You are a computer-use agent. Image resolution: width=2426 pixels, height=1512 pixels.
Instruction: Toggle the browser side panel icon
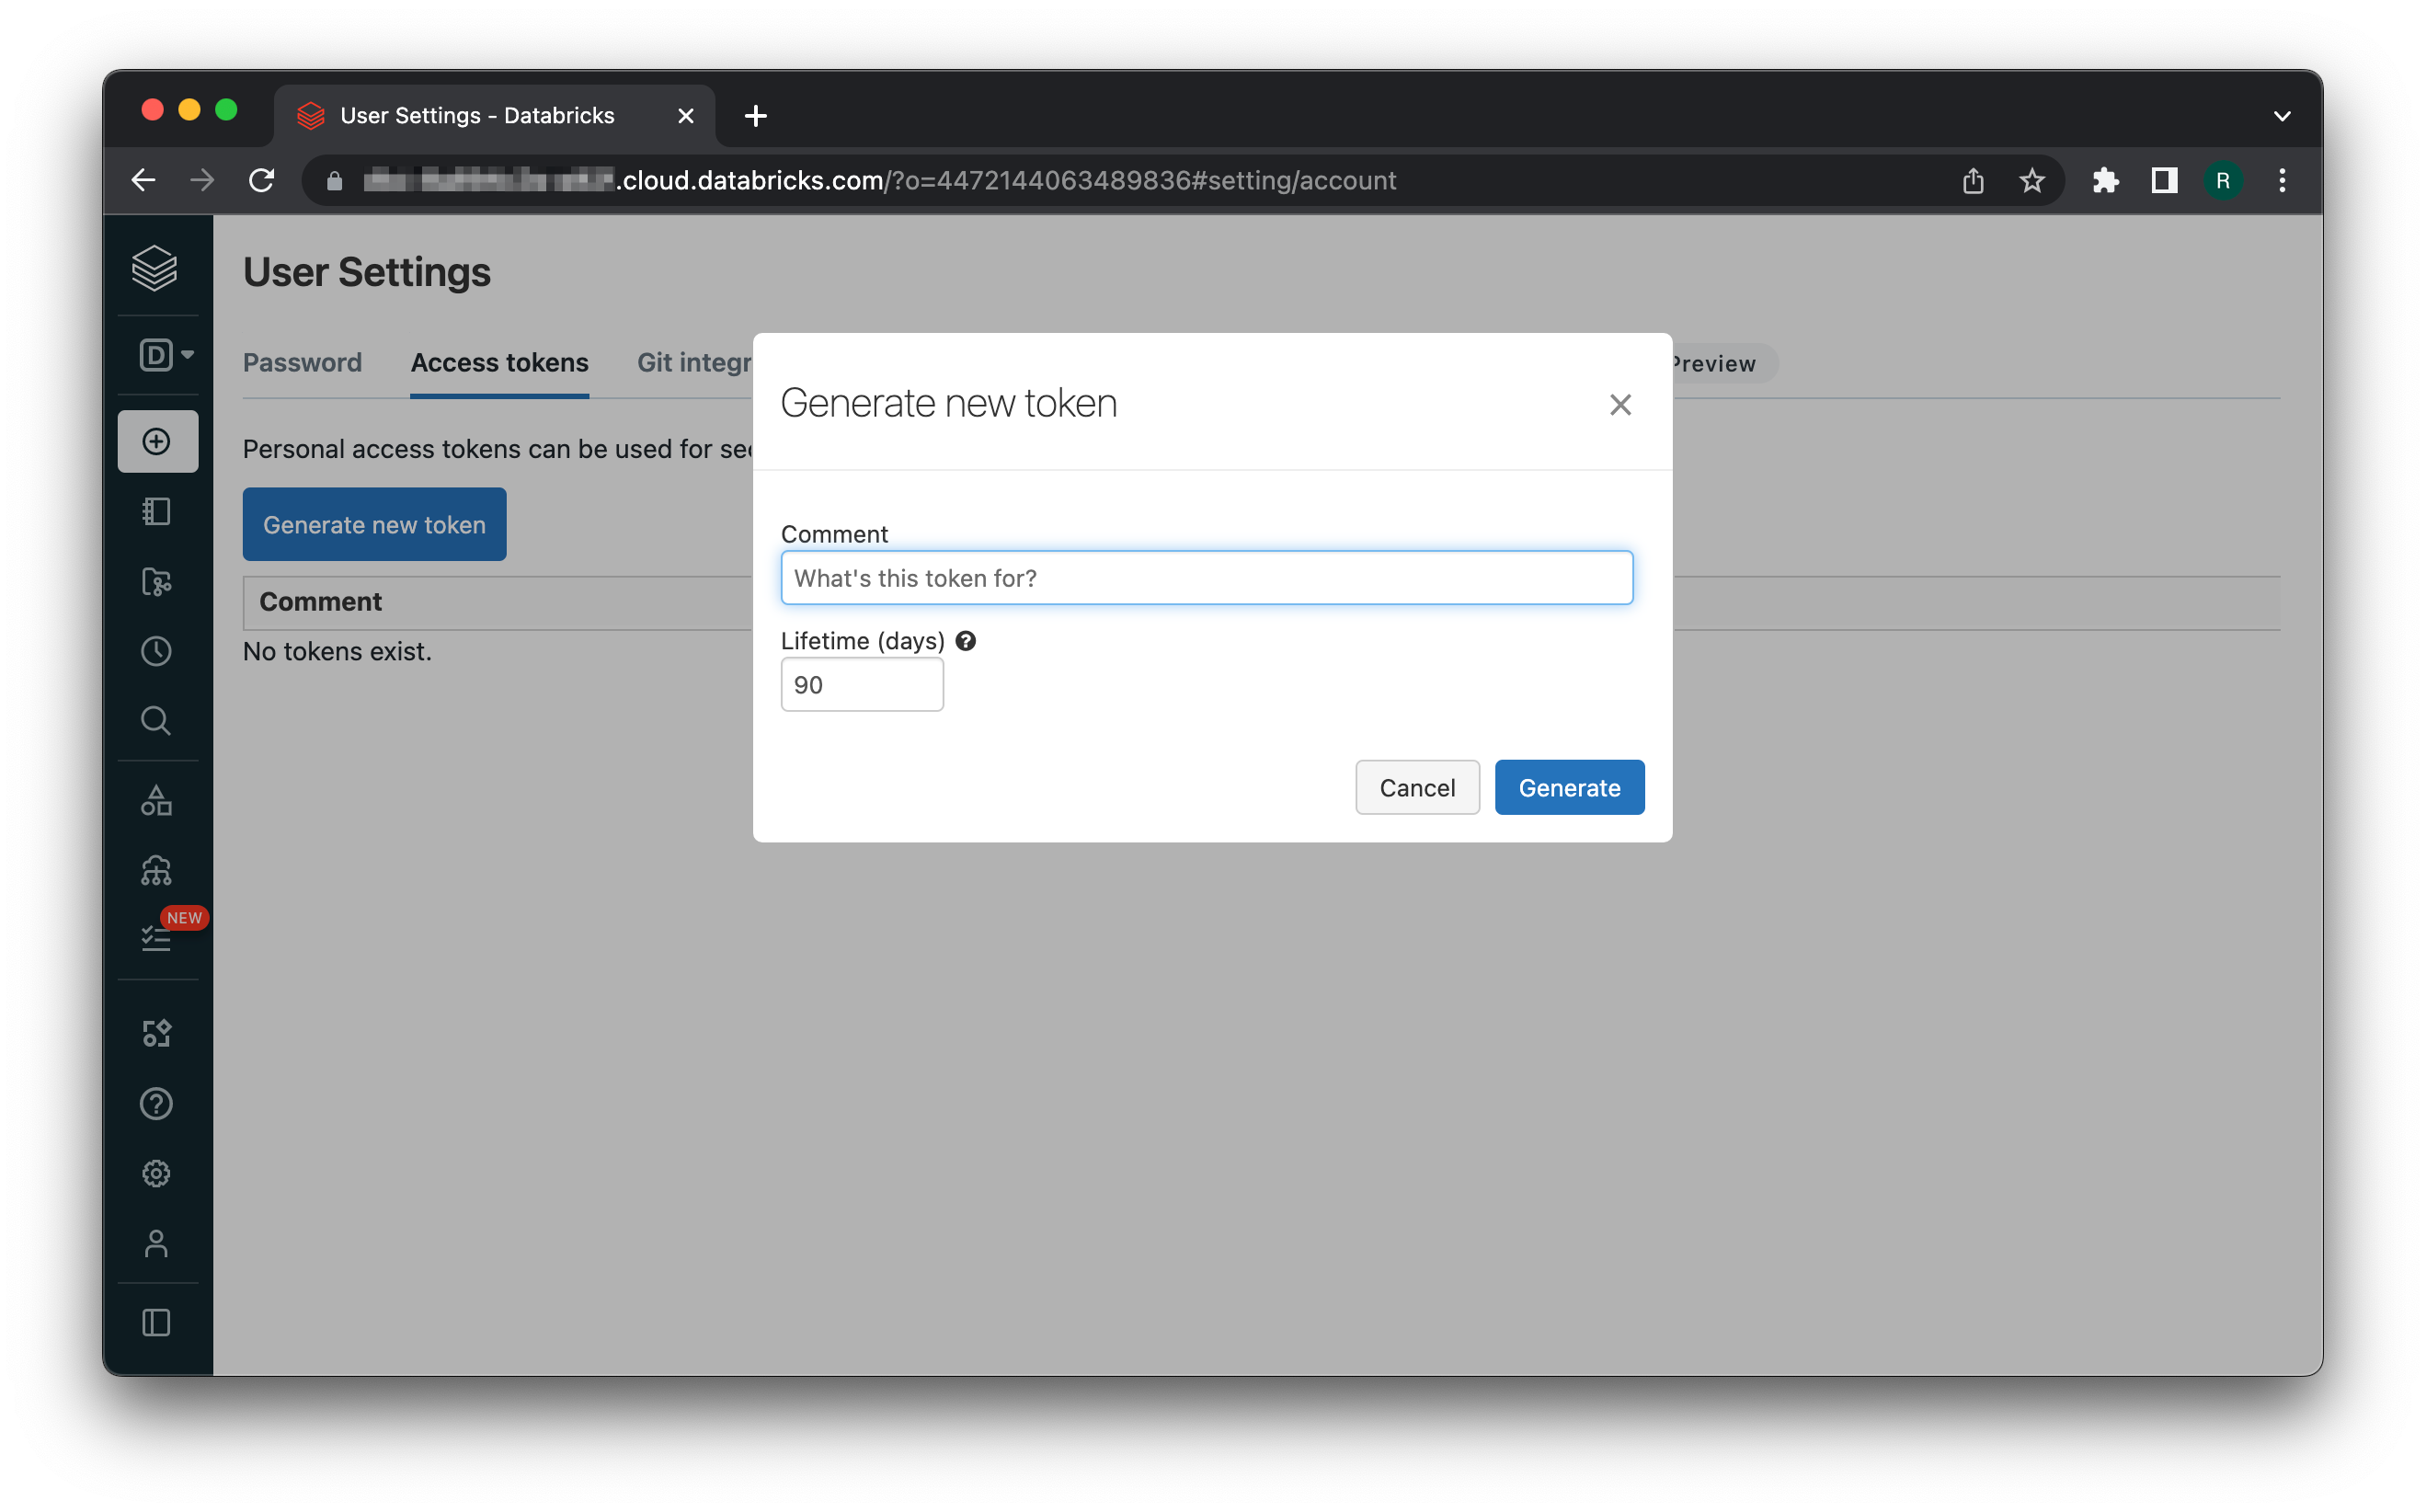pyautogui.click(x=2164, y=181)
